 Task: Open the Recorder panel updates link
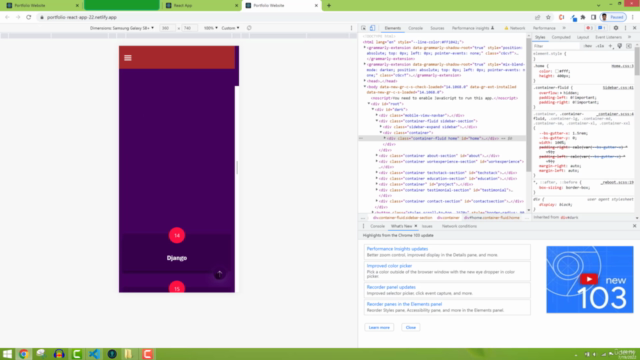[391, 287]
